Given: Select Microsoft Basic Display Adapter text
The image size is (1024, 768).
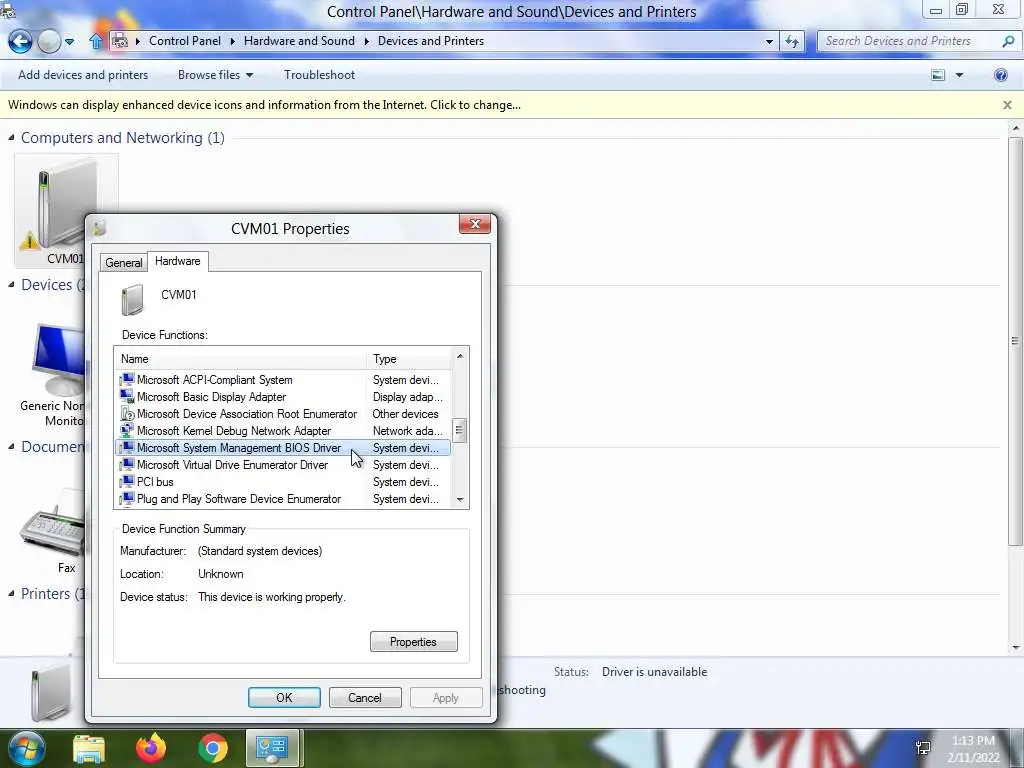Looking at the screenshot, I should pos(212,396).
